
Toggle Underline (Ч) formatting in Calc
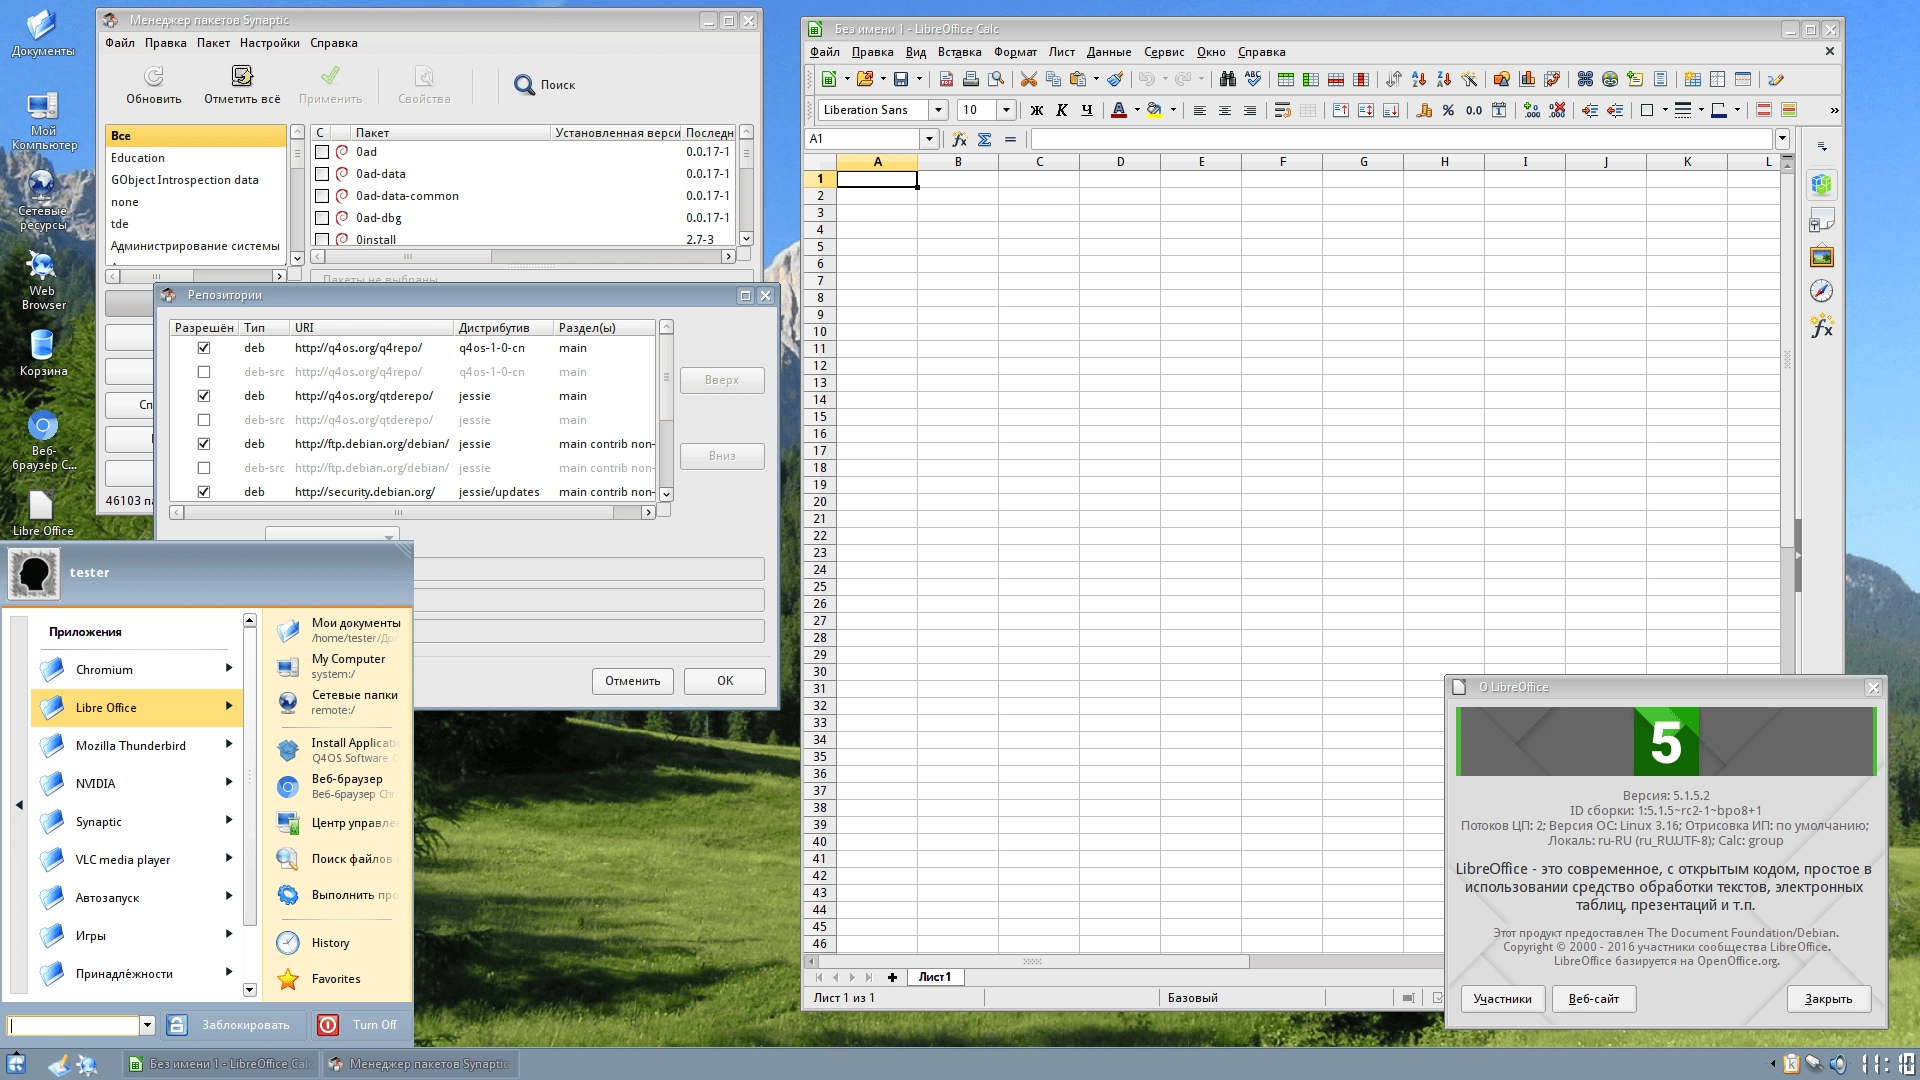(x=1087, y=110)
